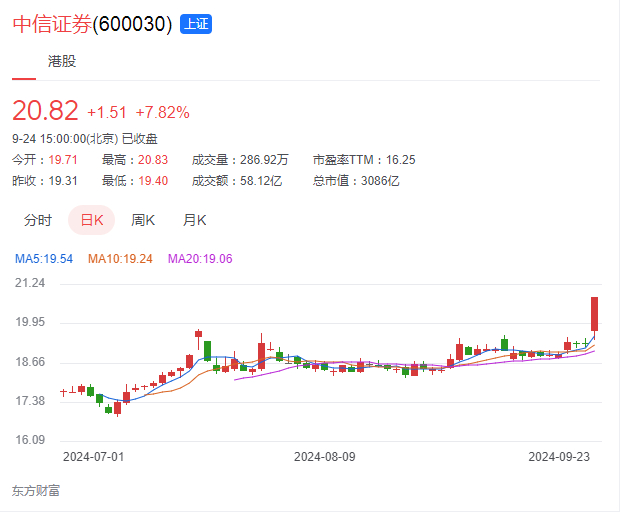Click the MA5:19.54 legend label
The image size is (620, 512).
click(44, 259)
